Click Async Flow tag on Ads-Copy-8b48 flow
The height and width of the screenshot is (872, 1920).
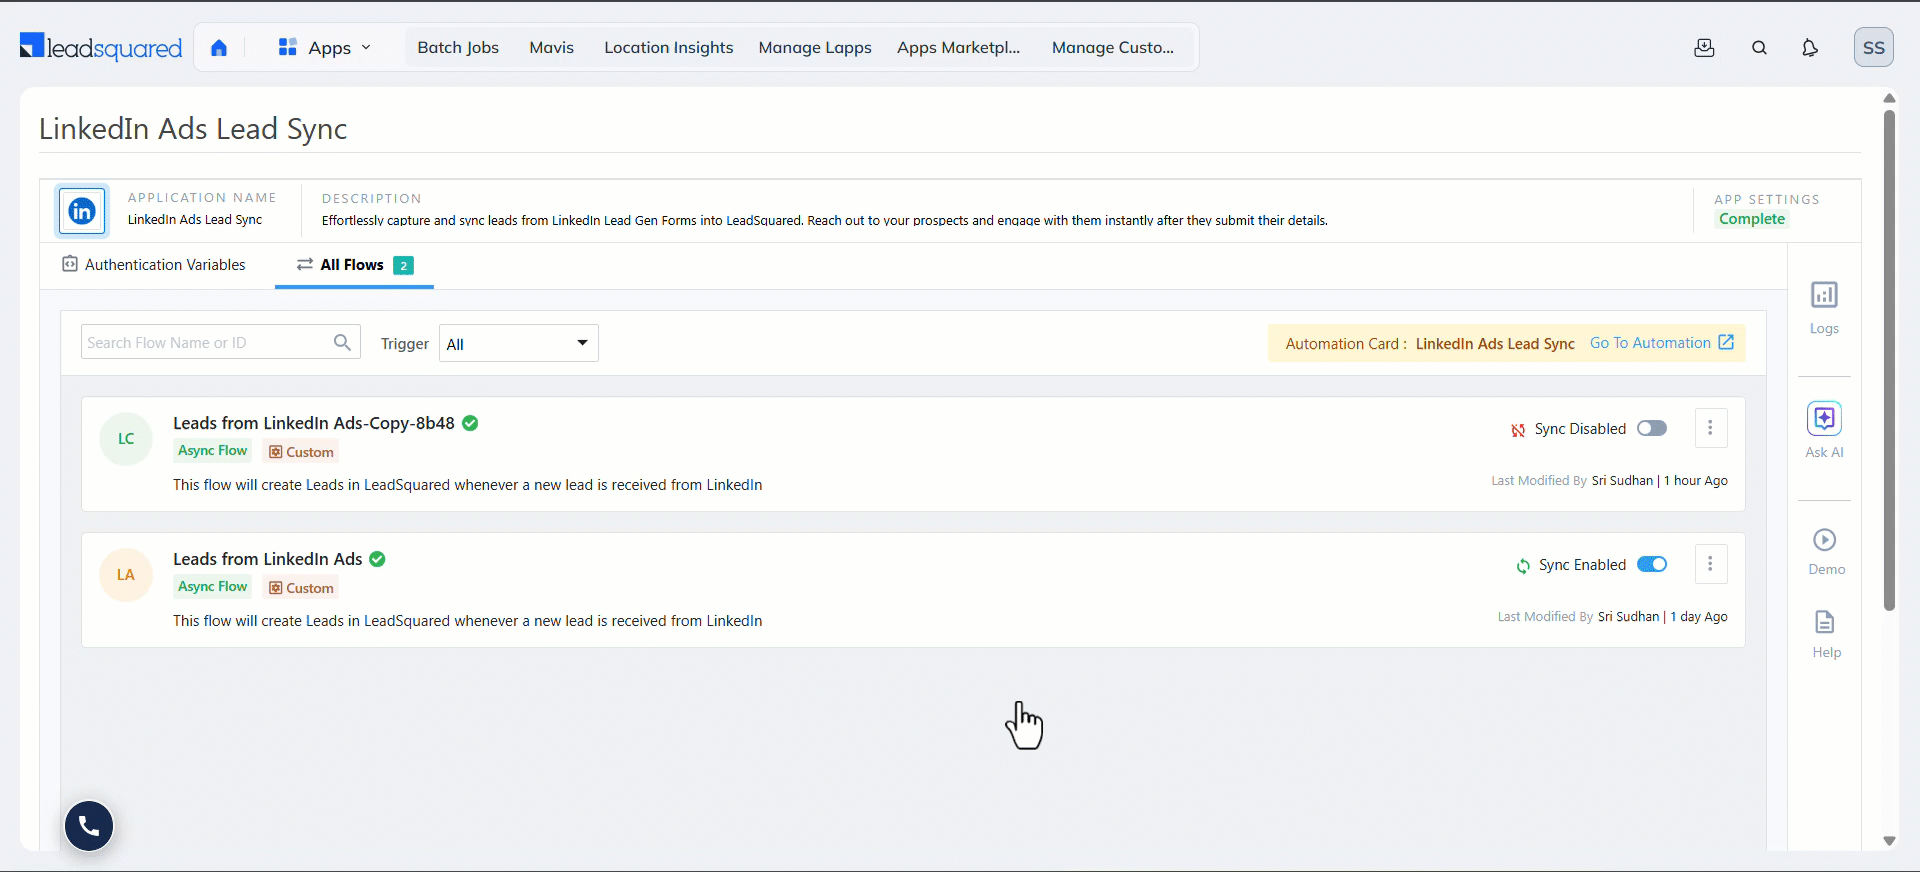click(x=213, y=451)
